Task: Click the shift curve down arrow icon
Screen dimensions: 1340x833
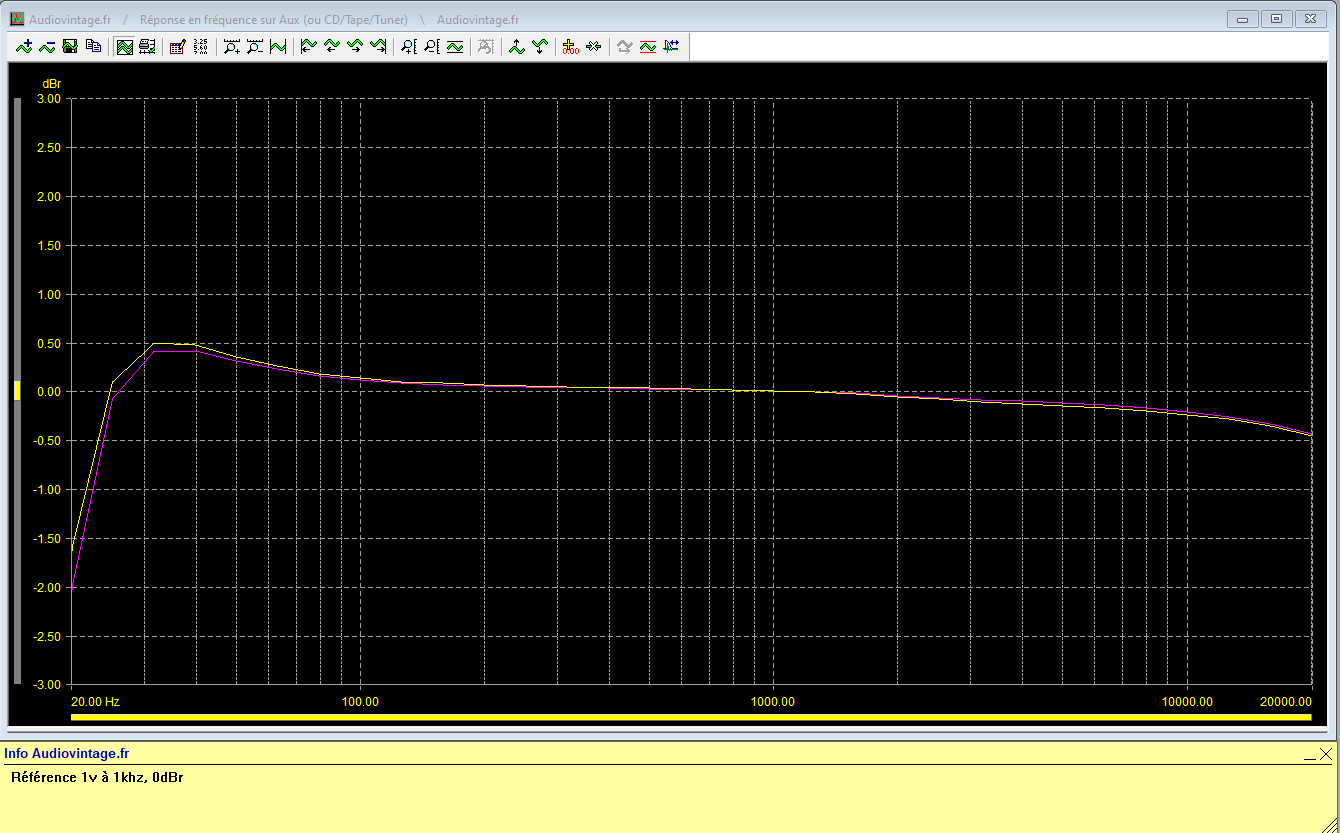Action: pyautogui.click(x=539, y=46)
